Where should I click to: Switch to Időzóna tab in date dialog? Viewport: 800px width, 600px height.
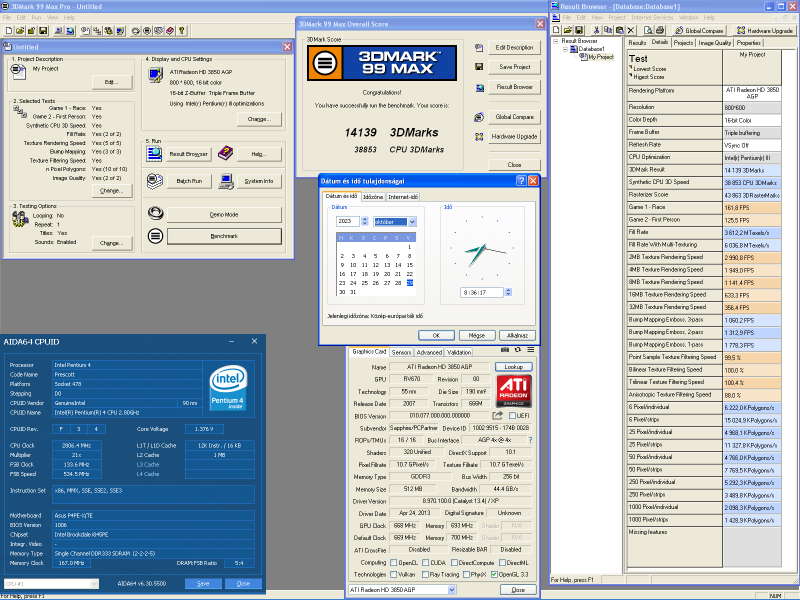click(x=373, y=197)
